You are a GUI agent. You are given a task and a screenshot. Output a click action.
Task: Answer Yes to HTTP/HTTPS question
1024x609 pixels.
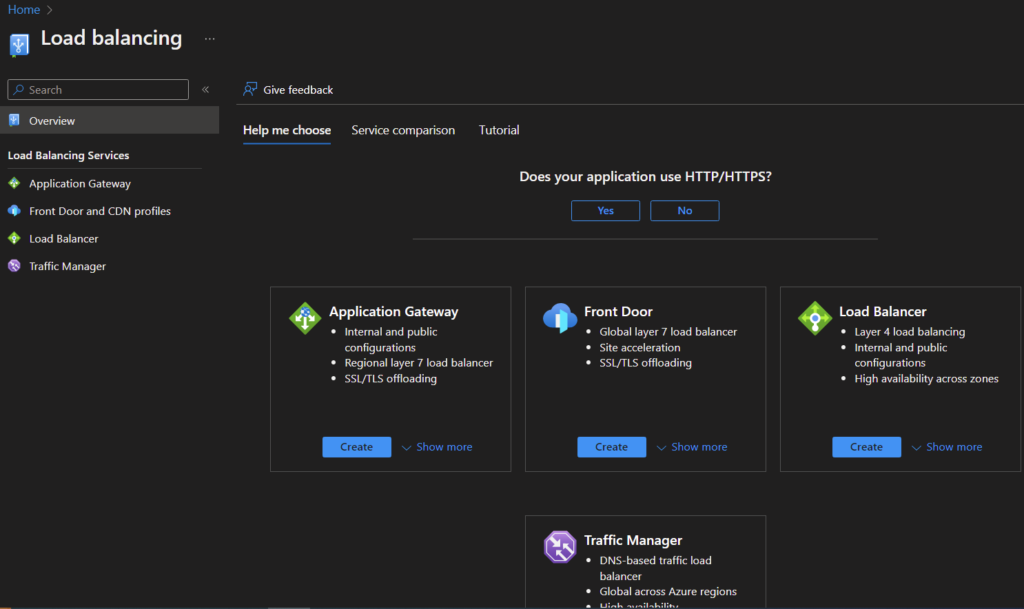coord(605,210)
